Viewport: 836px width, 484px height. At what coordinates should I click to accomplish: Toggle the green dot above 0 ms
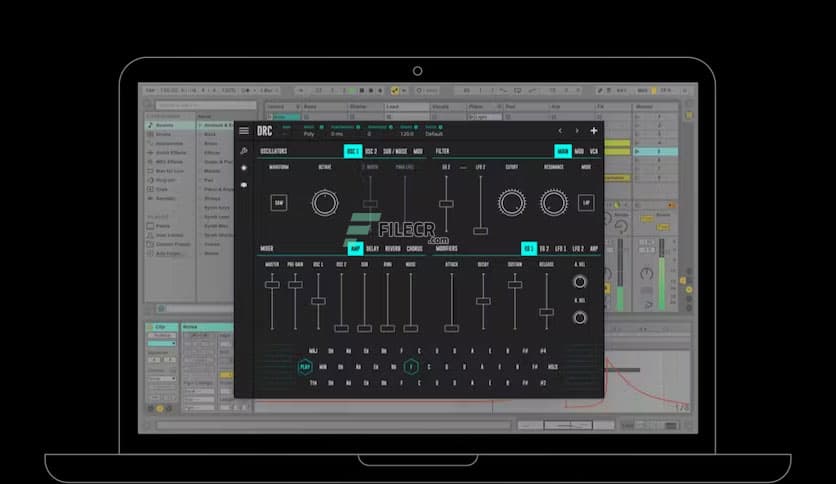click(x=358, y=127)
